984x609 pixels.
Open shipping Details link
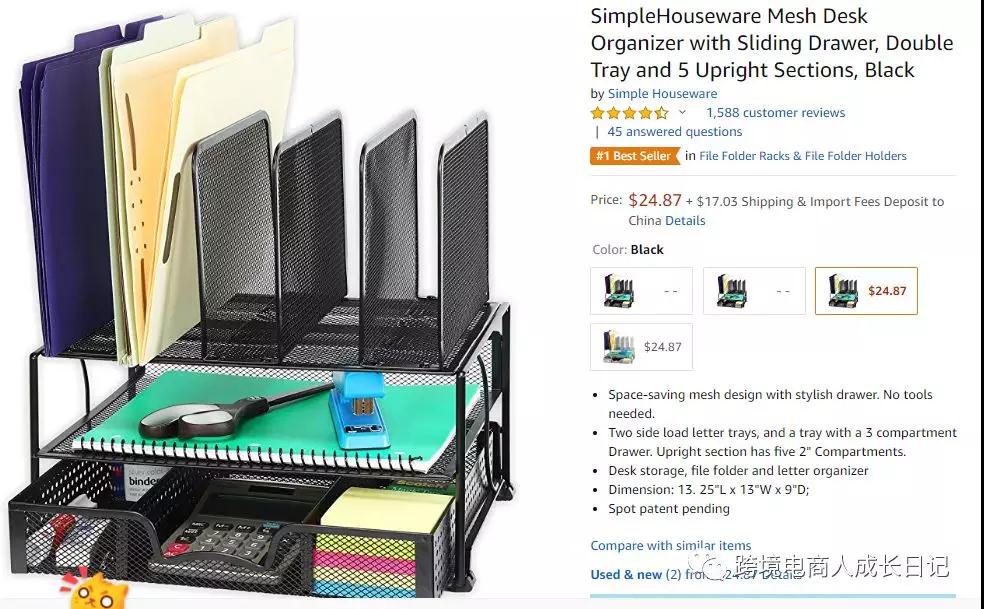[x=685, y=221]
